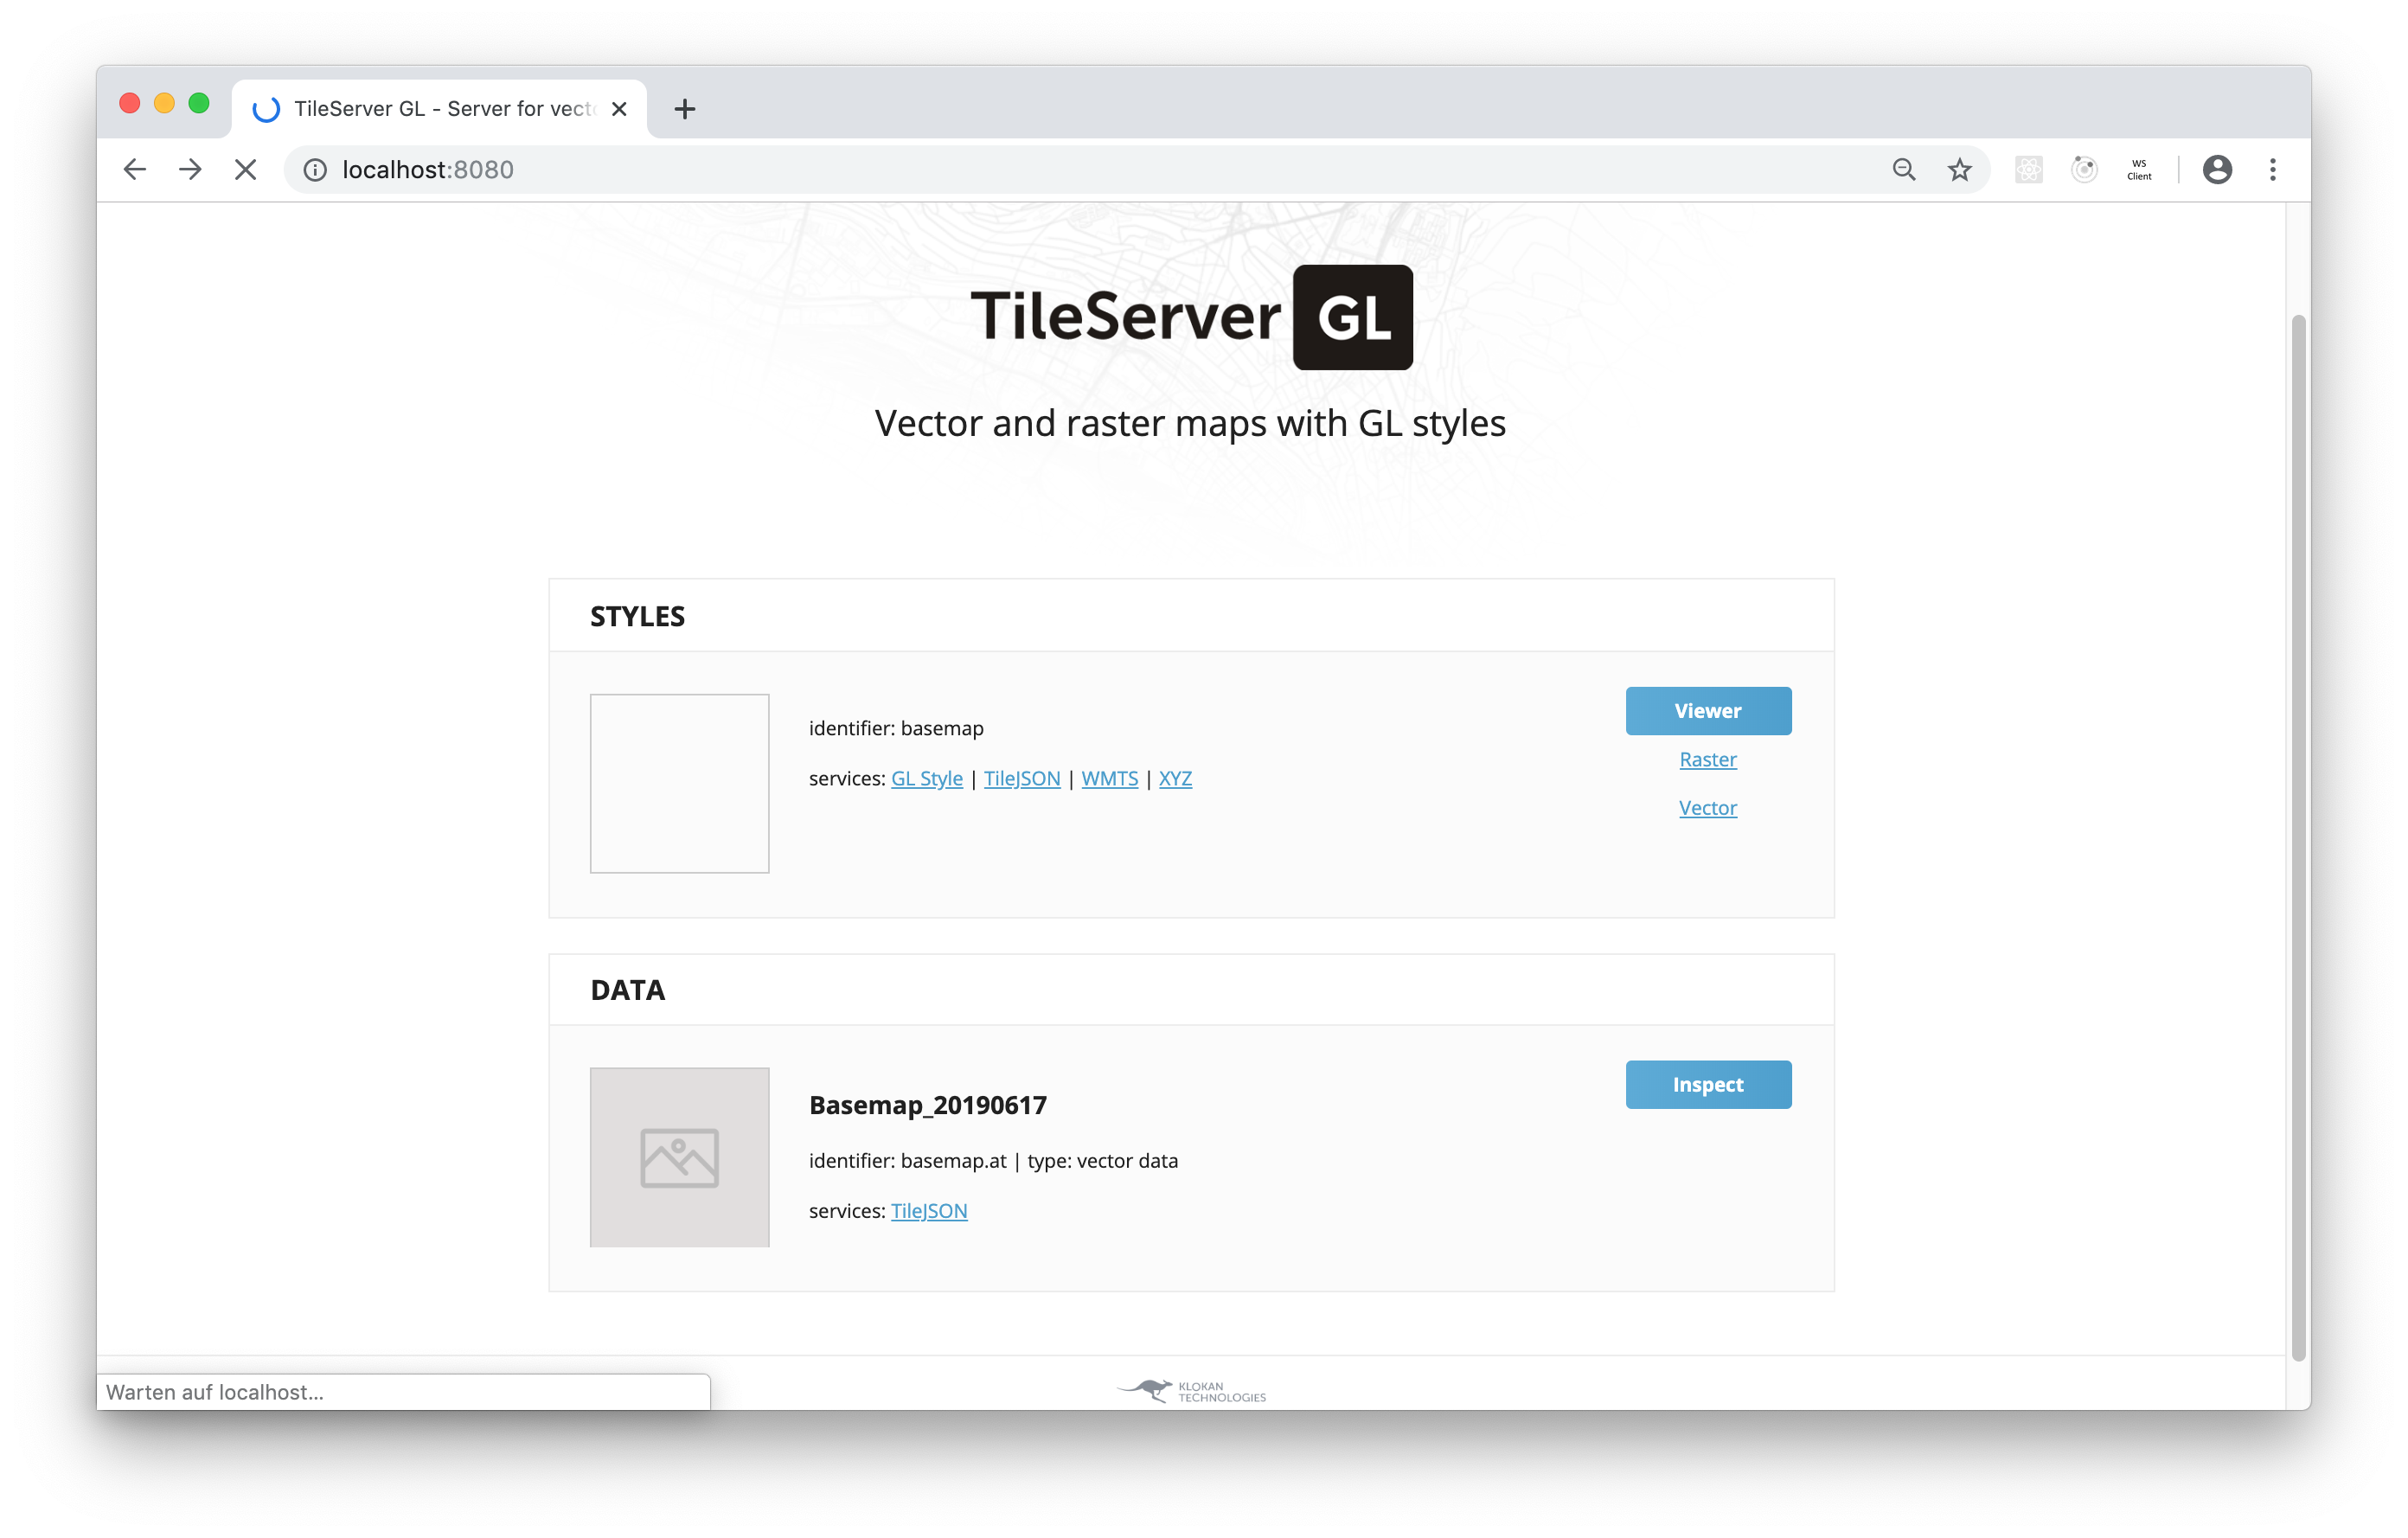Open the basemap Viewer button

tap(1708, 711)
